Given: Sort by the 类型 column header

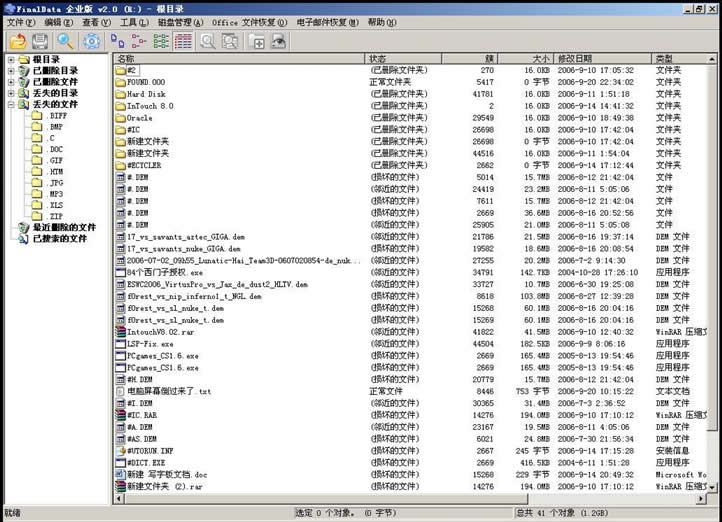Looking at the screenshot, I should pyautogui.click(x=680, y=58).
